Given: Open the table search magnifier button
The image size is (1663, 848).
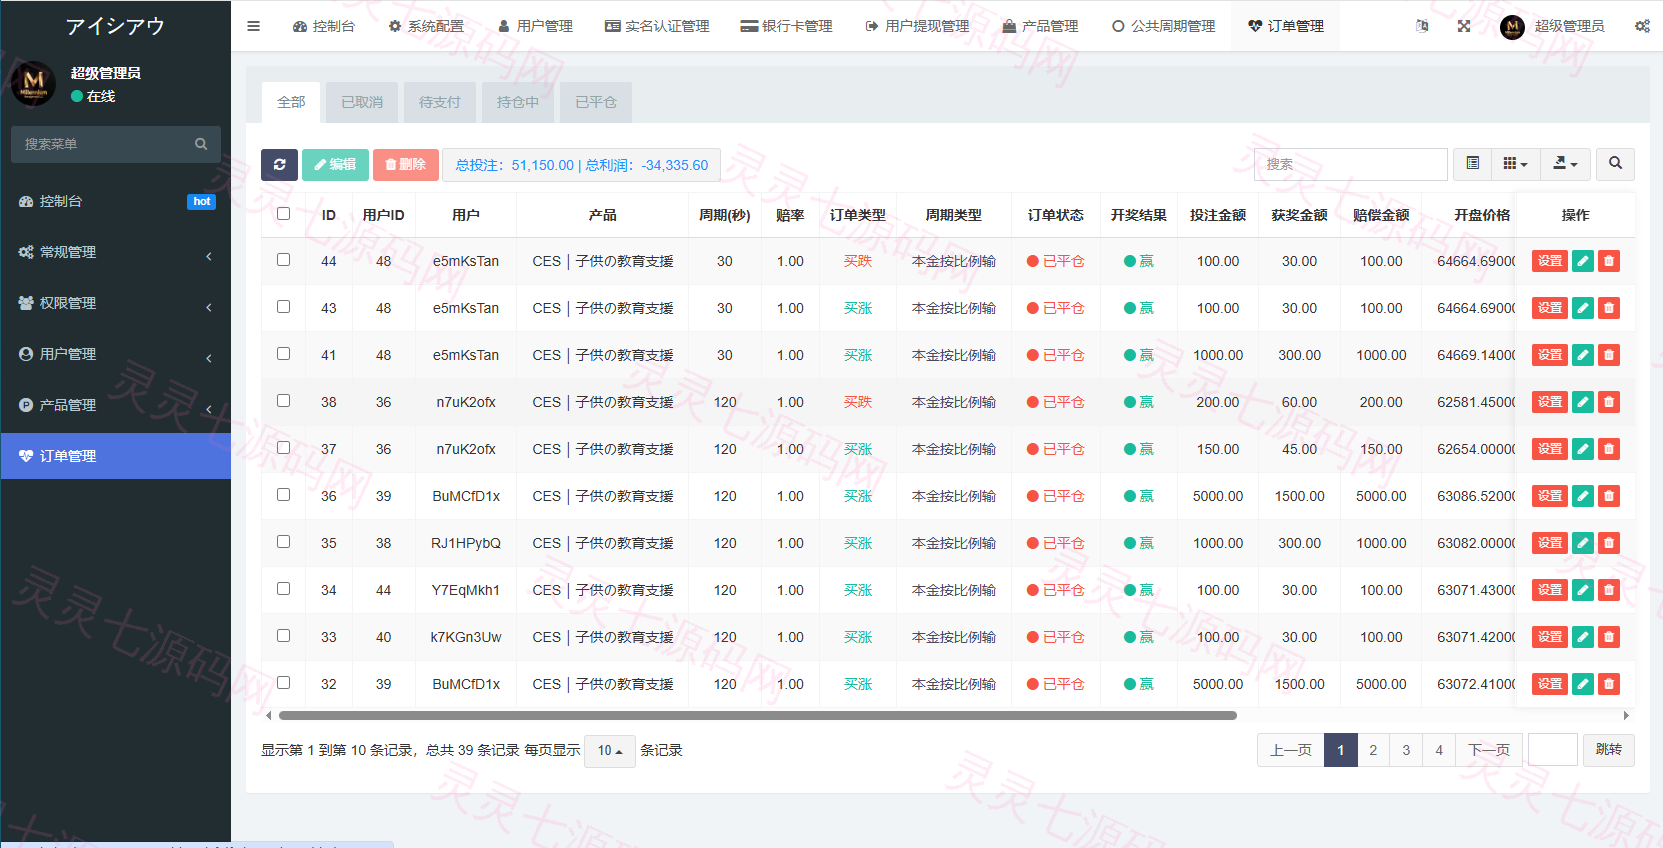Looking at the screenshot, I should pyautogui.click(x=1615, y=164).
